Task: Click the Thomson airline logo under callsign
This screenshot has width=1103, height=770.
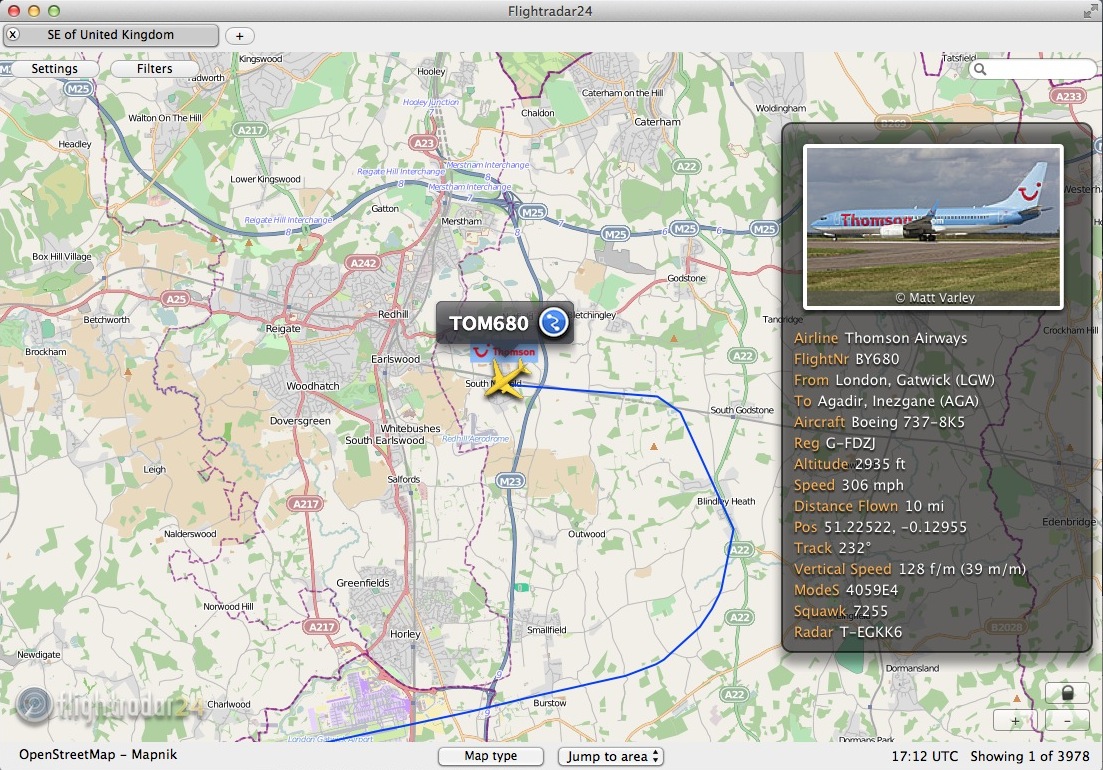Action: [x=504, y=352]
